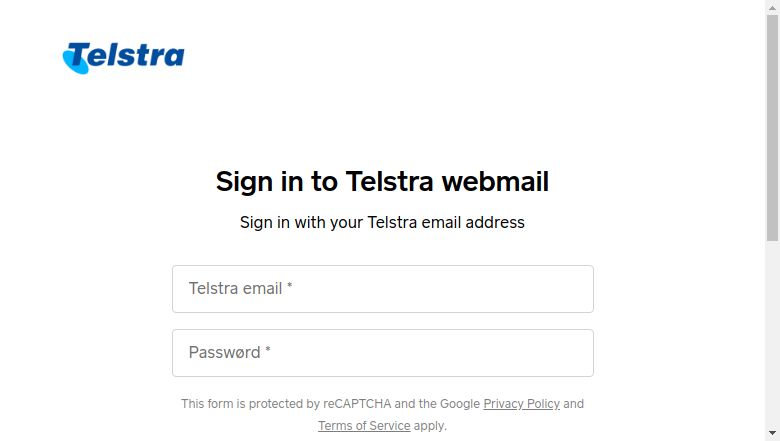780x441 pixels.
Task: Click the 'Sign in to Telstra webmail' heading
Action: coord(382,181)
